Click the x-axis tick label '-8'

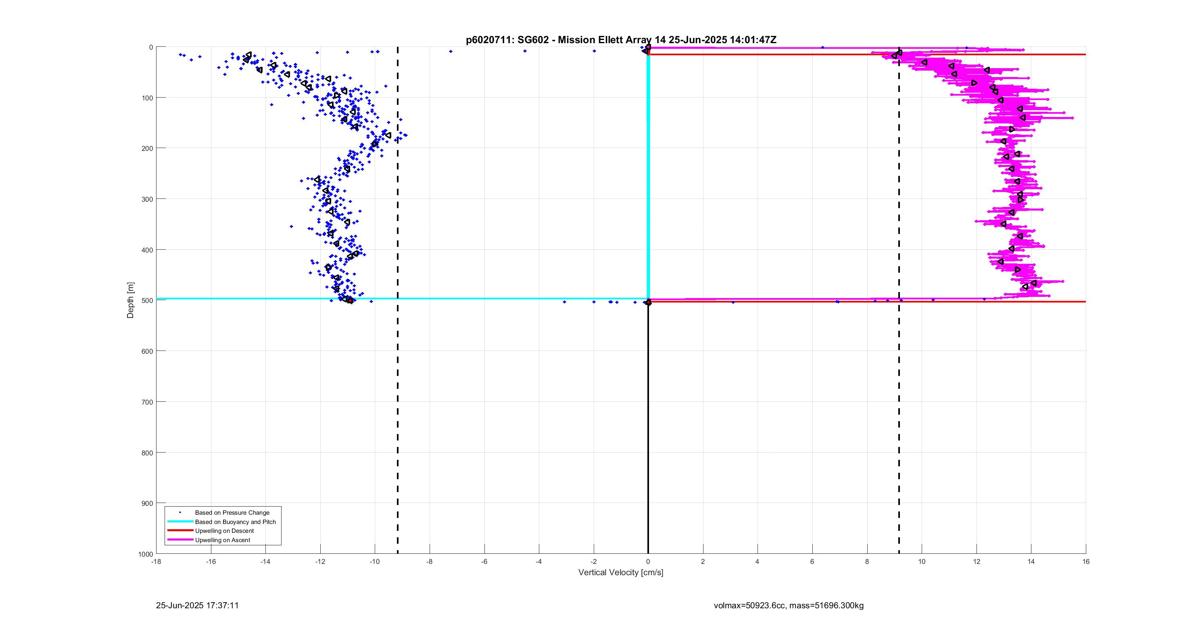(429, 561)
